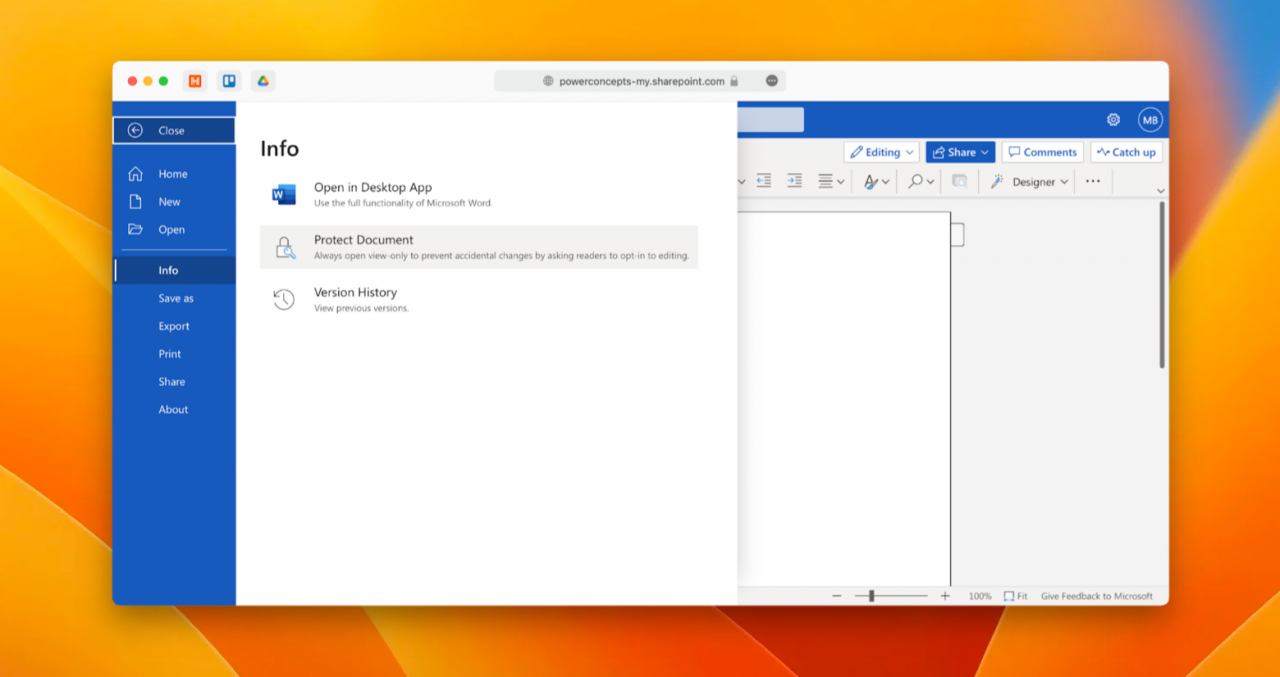Viewport: 1280px width, 677px height.
Task: Click the Fit to page button
Action: click(1016, 596)
